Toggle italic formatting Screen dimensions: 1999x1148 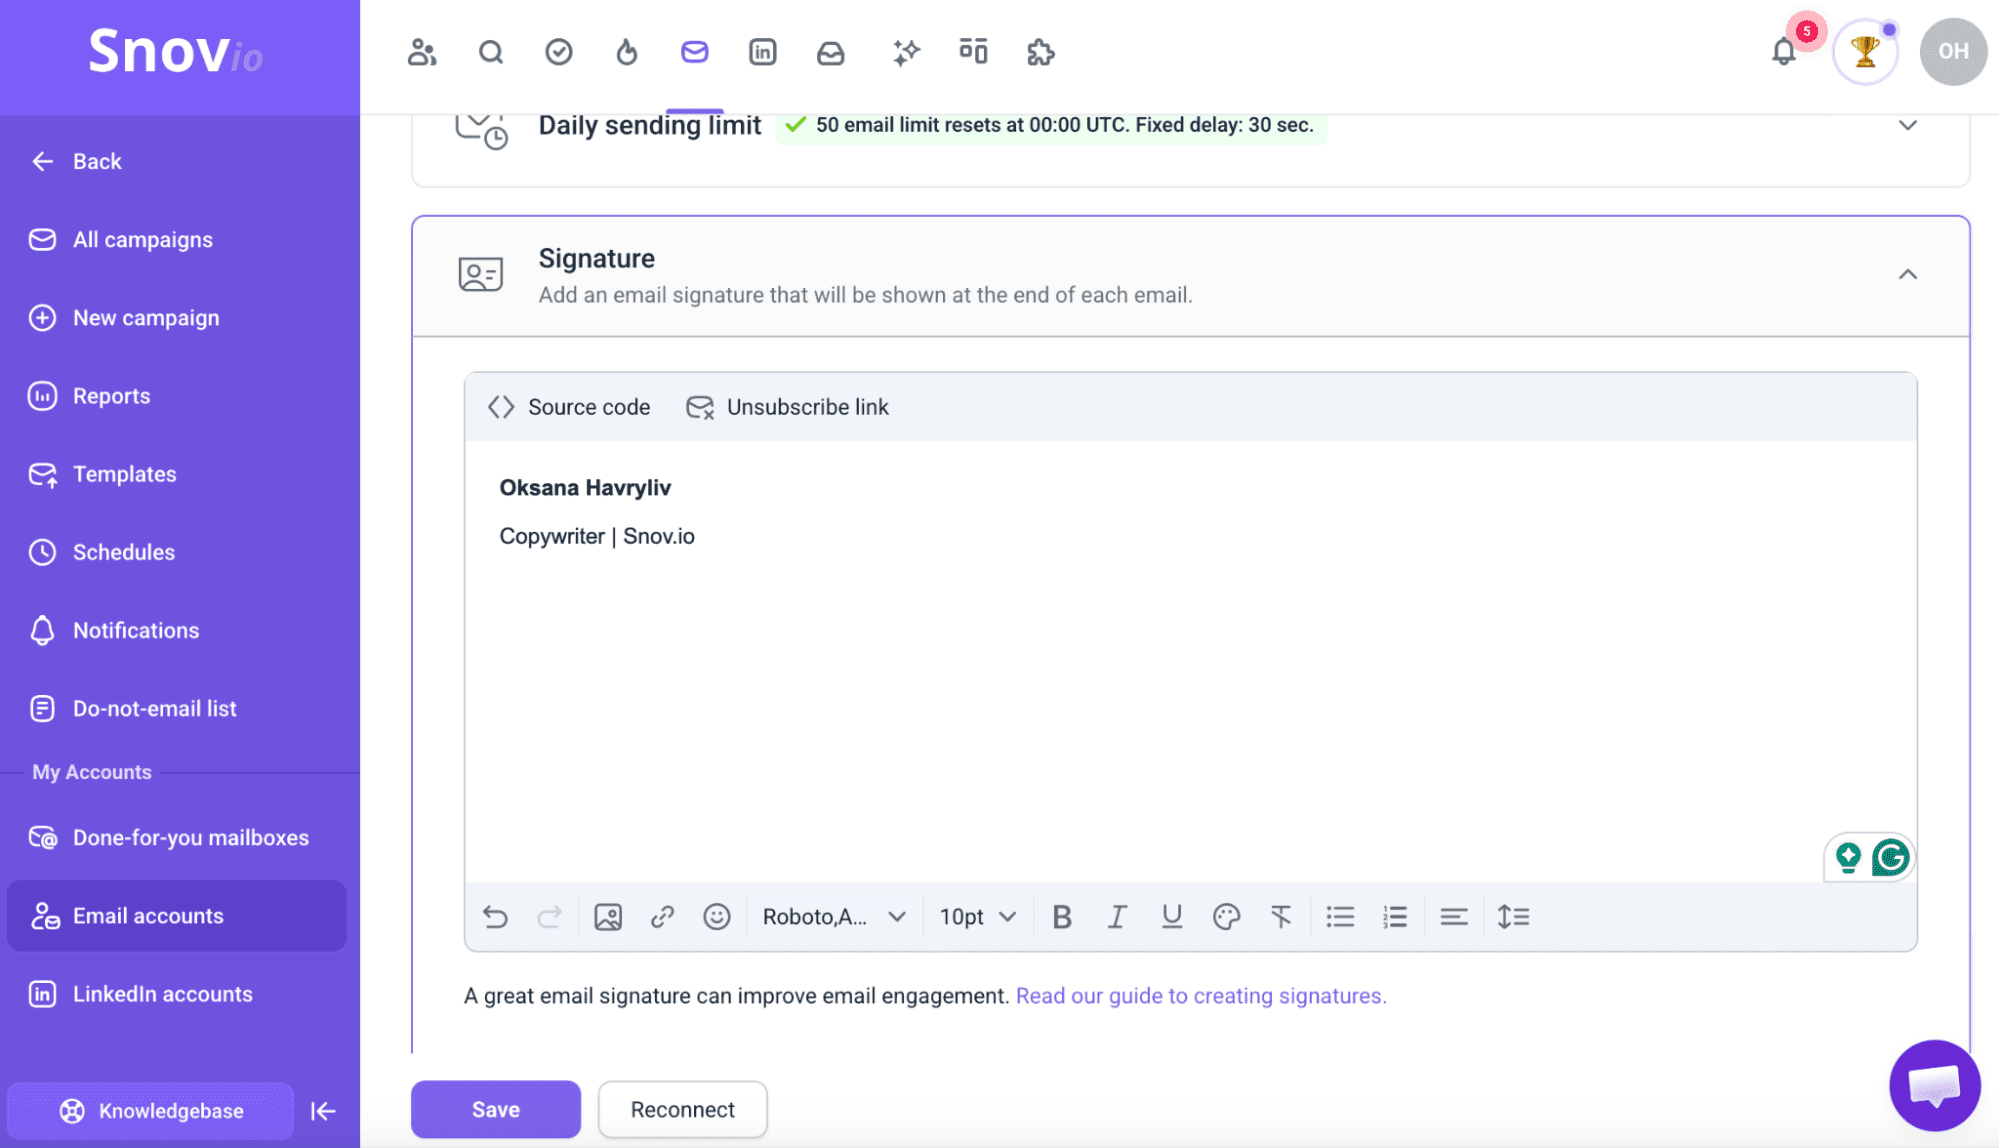1117,916
